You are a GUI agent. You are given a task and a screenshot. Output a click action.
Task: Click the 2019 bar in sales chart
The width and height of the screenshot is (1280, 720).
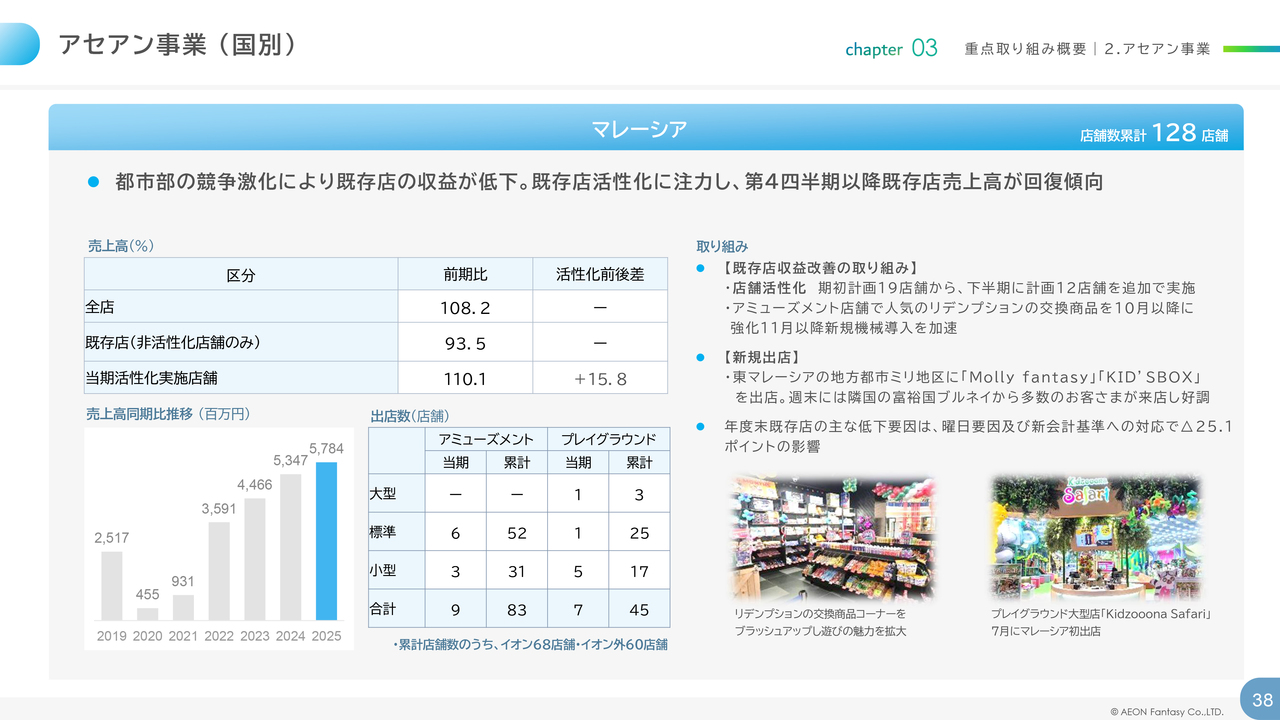click(111, 585)
